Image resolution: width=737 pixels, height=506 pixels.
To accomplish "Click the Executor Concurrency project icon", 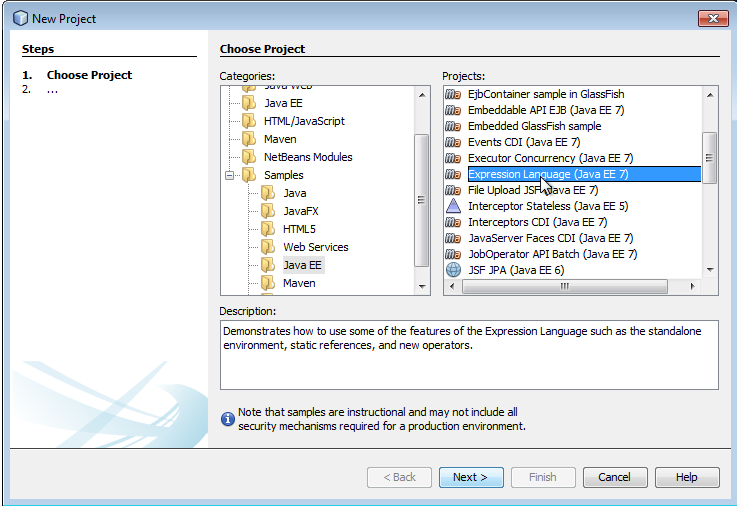I will click(453, 158).
